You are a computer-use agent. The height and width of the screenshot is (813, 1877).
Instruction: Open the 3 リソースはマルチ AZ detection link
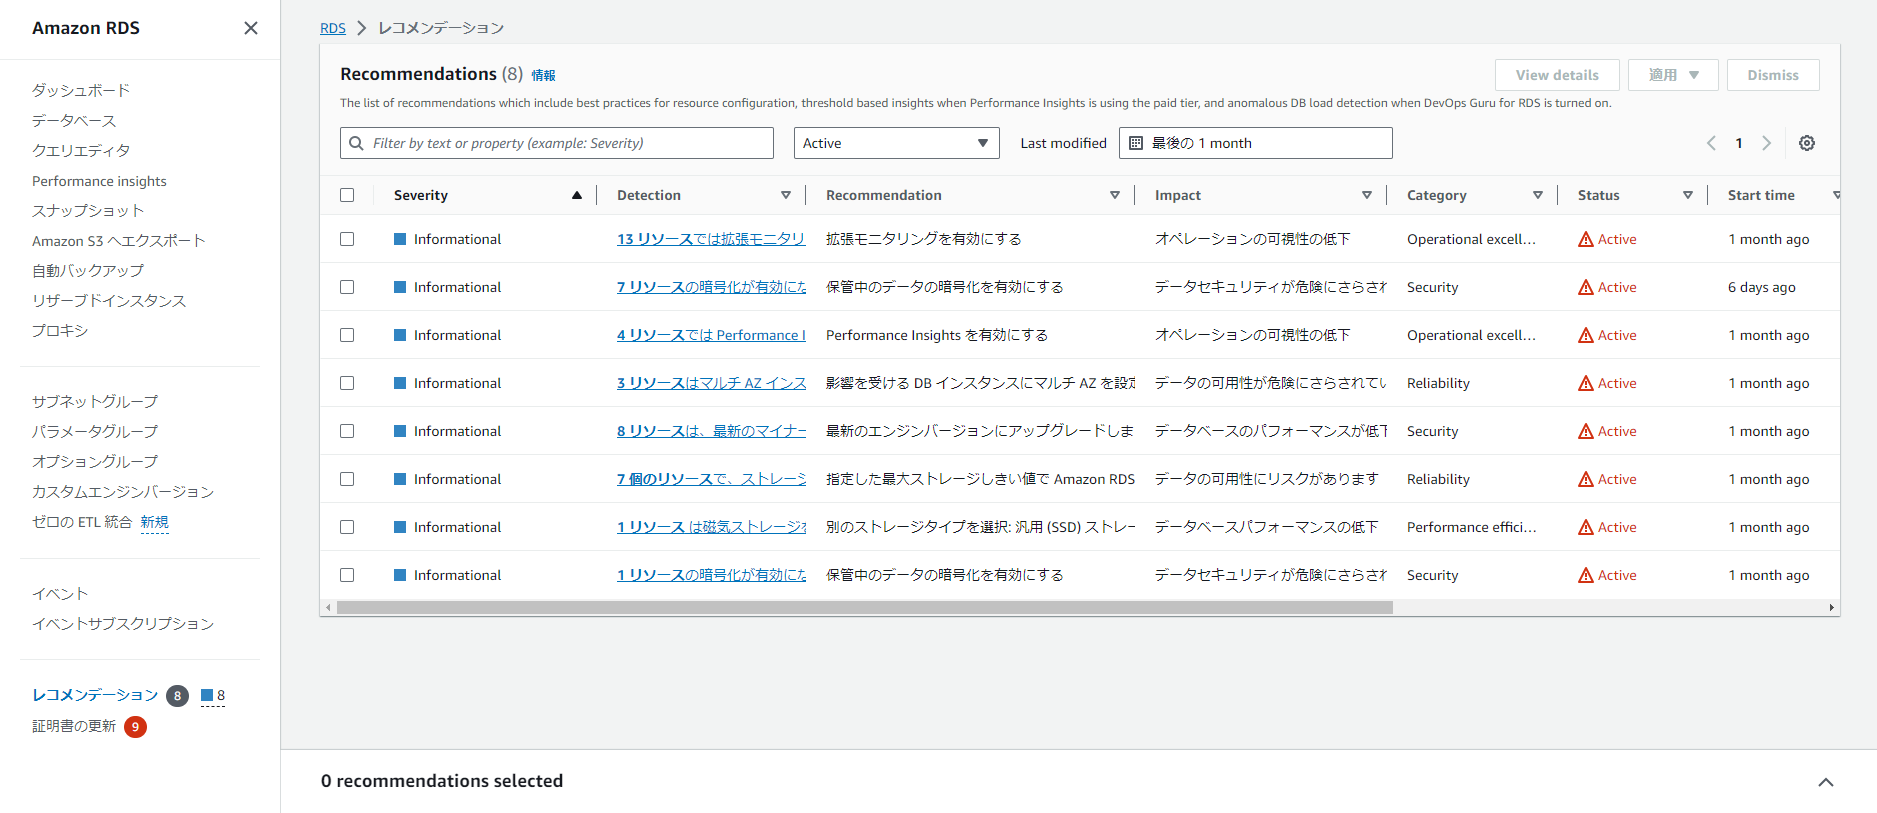[711, 383]
